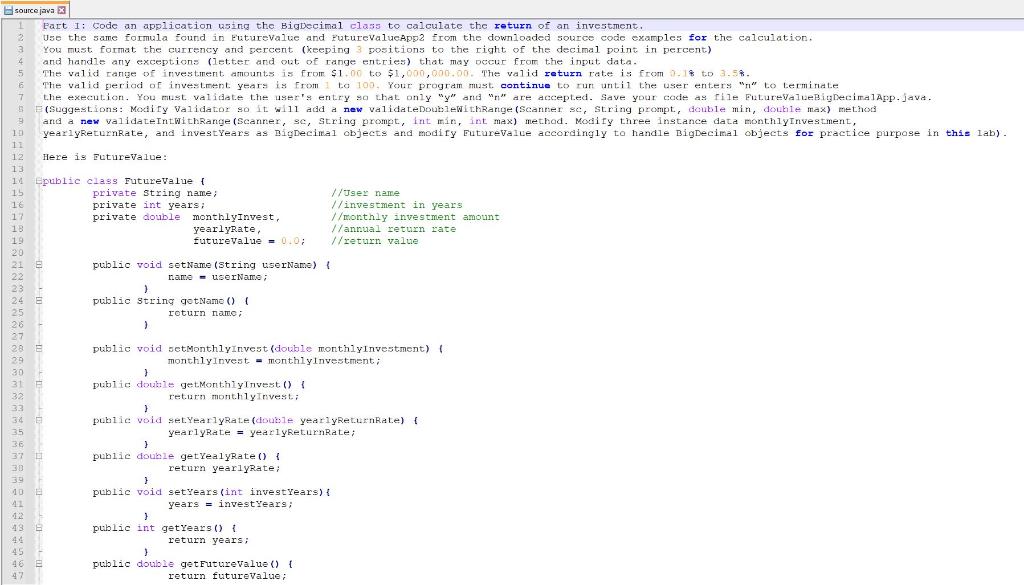1024x585 pixels.
Task: Toggle the fold for setYears method
Action: (37, 492)
